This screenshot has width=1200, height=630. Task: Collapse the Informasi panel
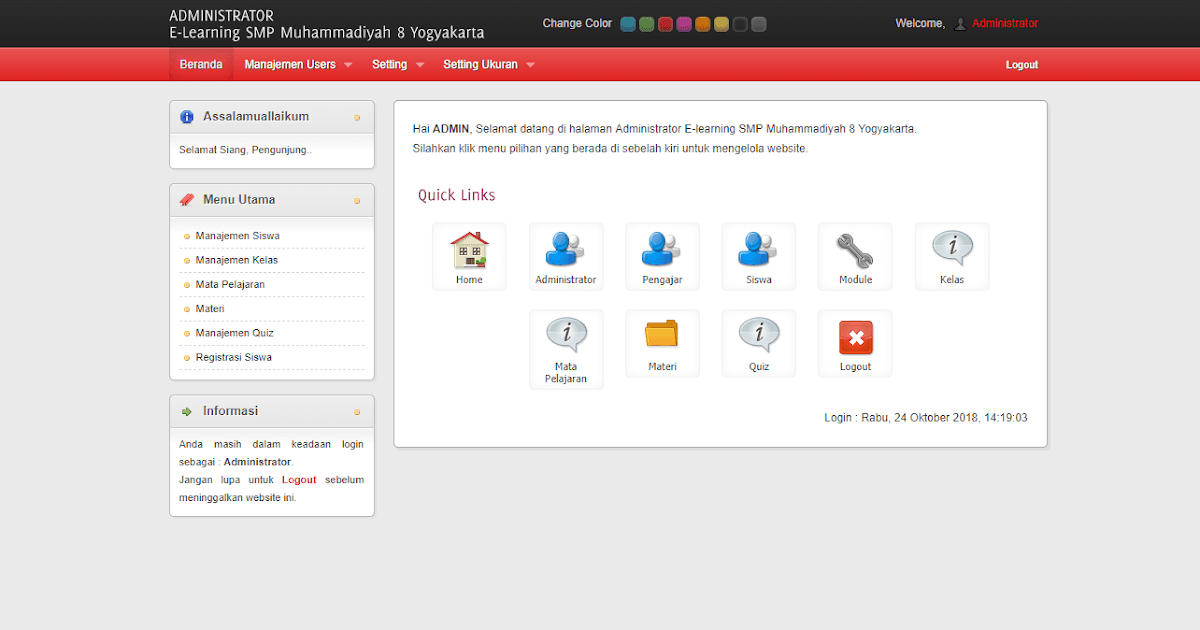(x=357, y=410)
